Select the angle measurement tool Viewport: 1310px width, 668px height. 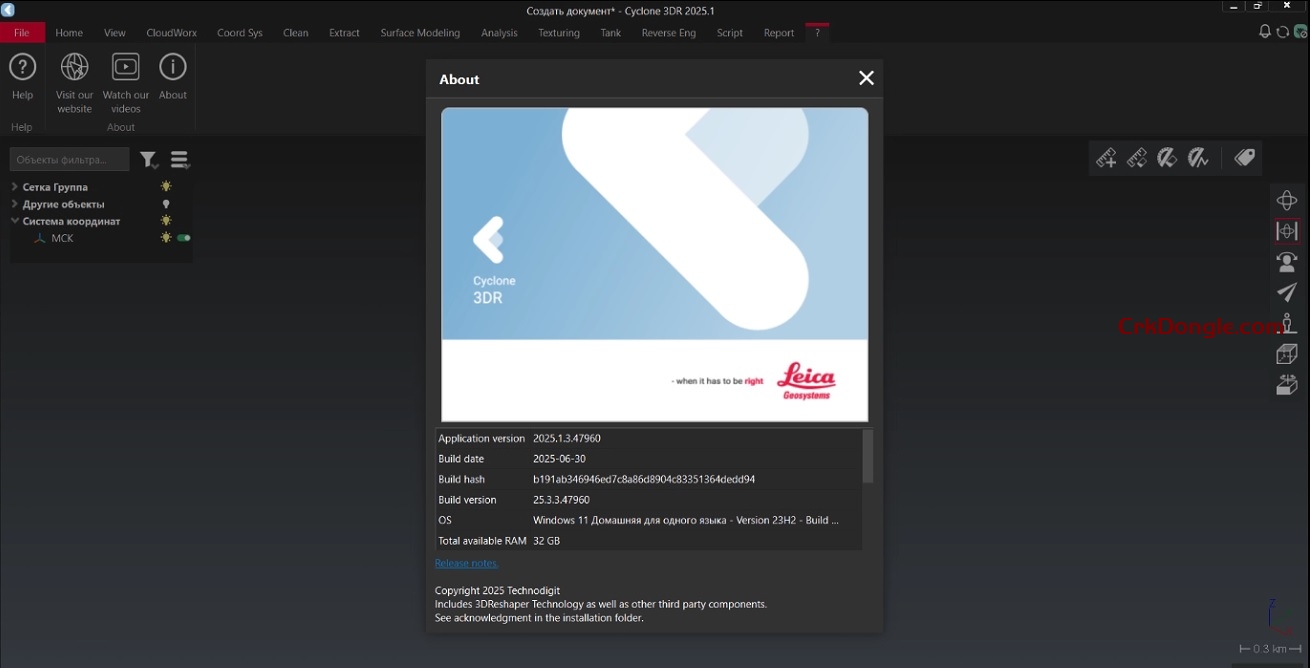tap(1168, 157)
